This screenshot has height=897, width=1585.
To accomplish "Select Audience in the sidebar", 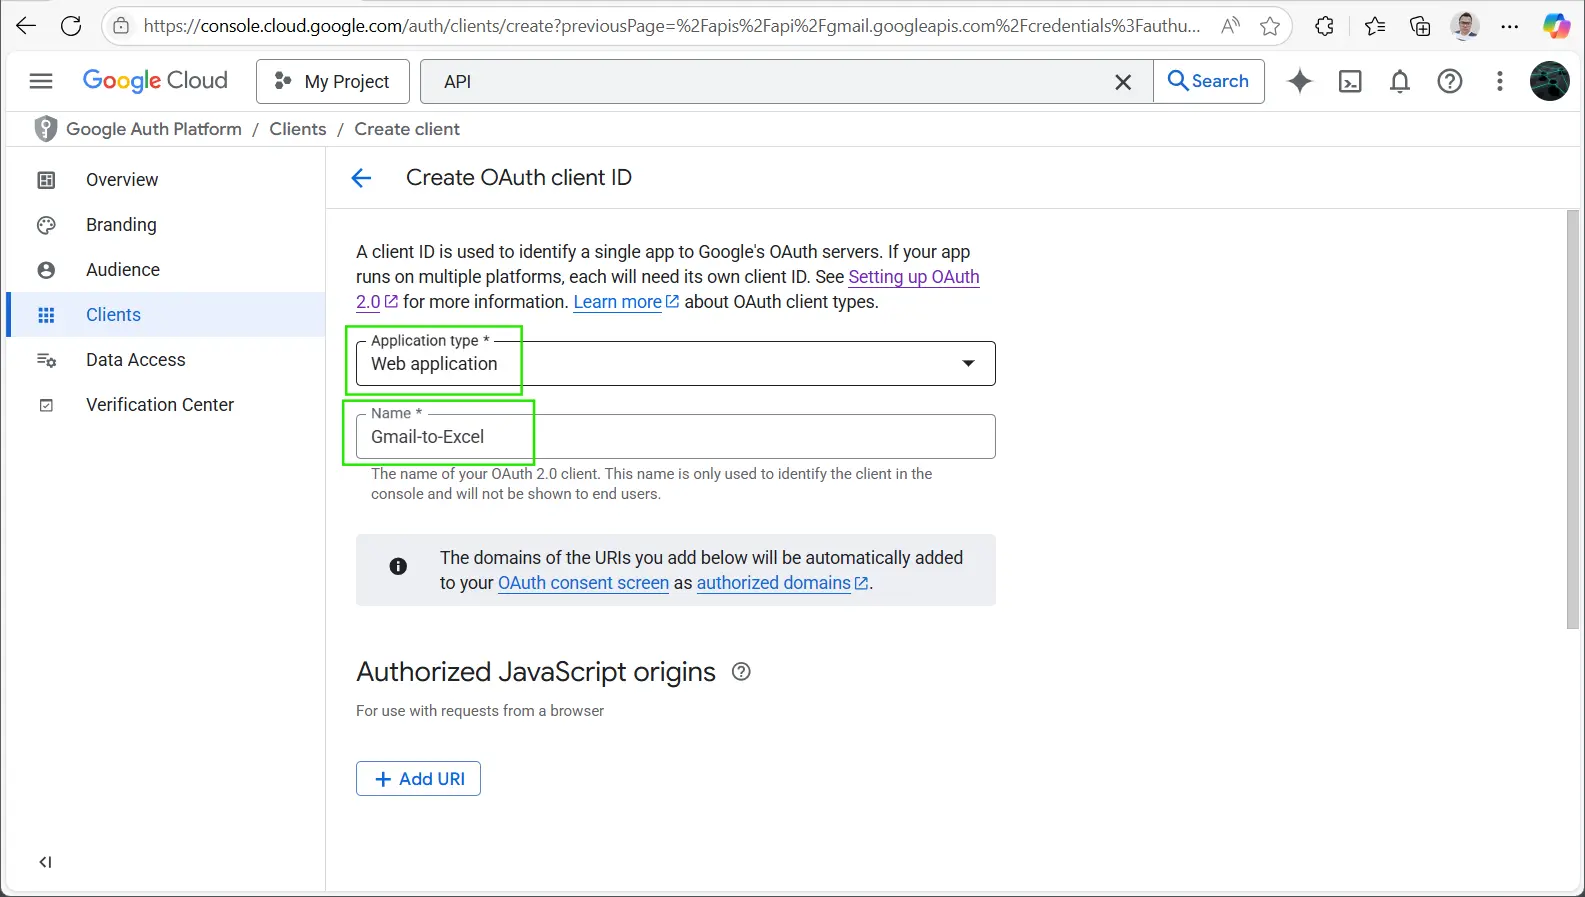I will pyautogui.click(x=122, y=270).
